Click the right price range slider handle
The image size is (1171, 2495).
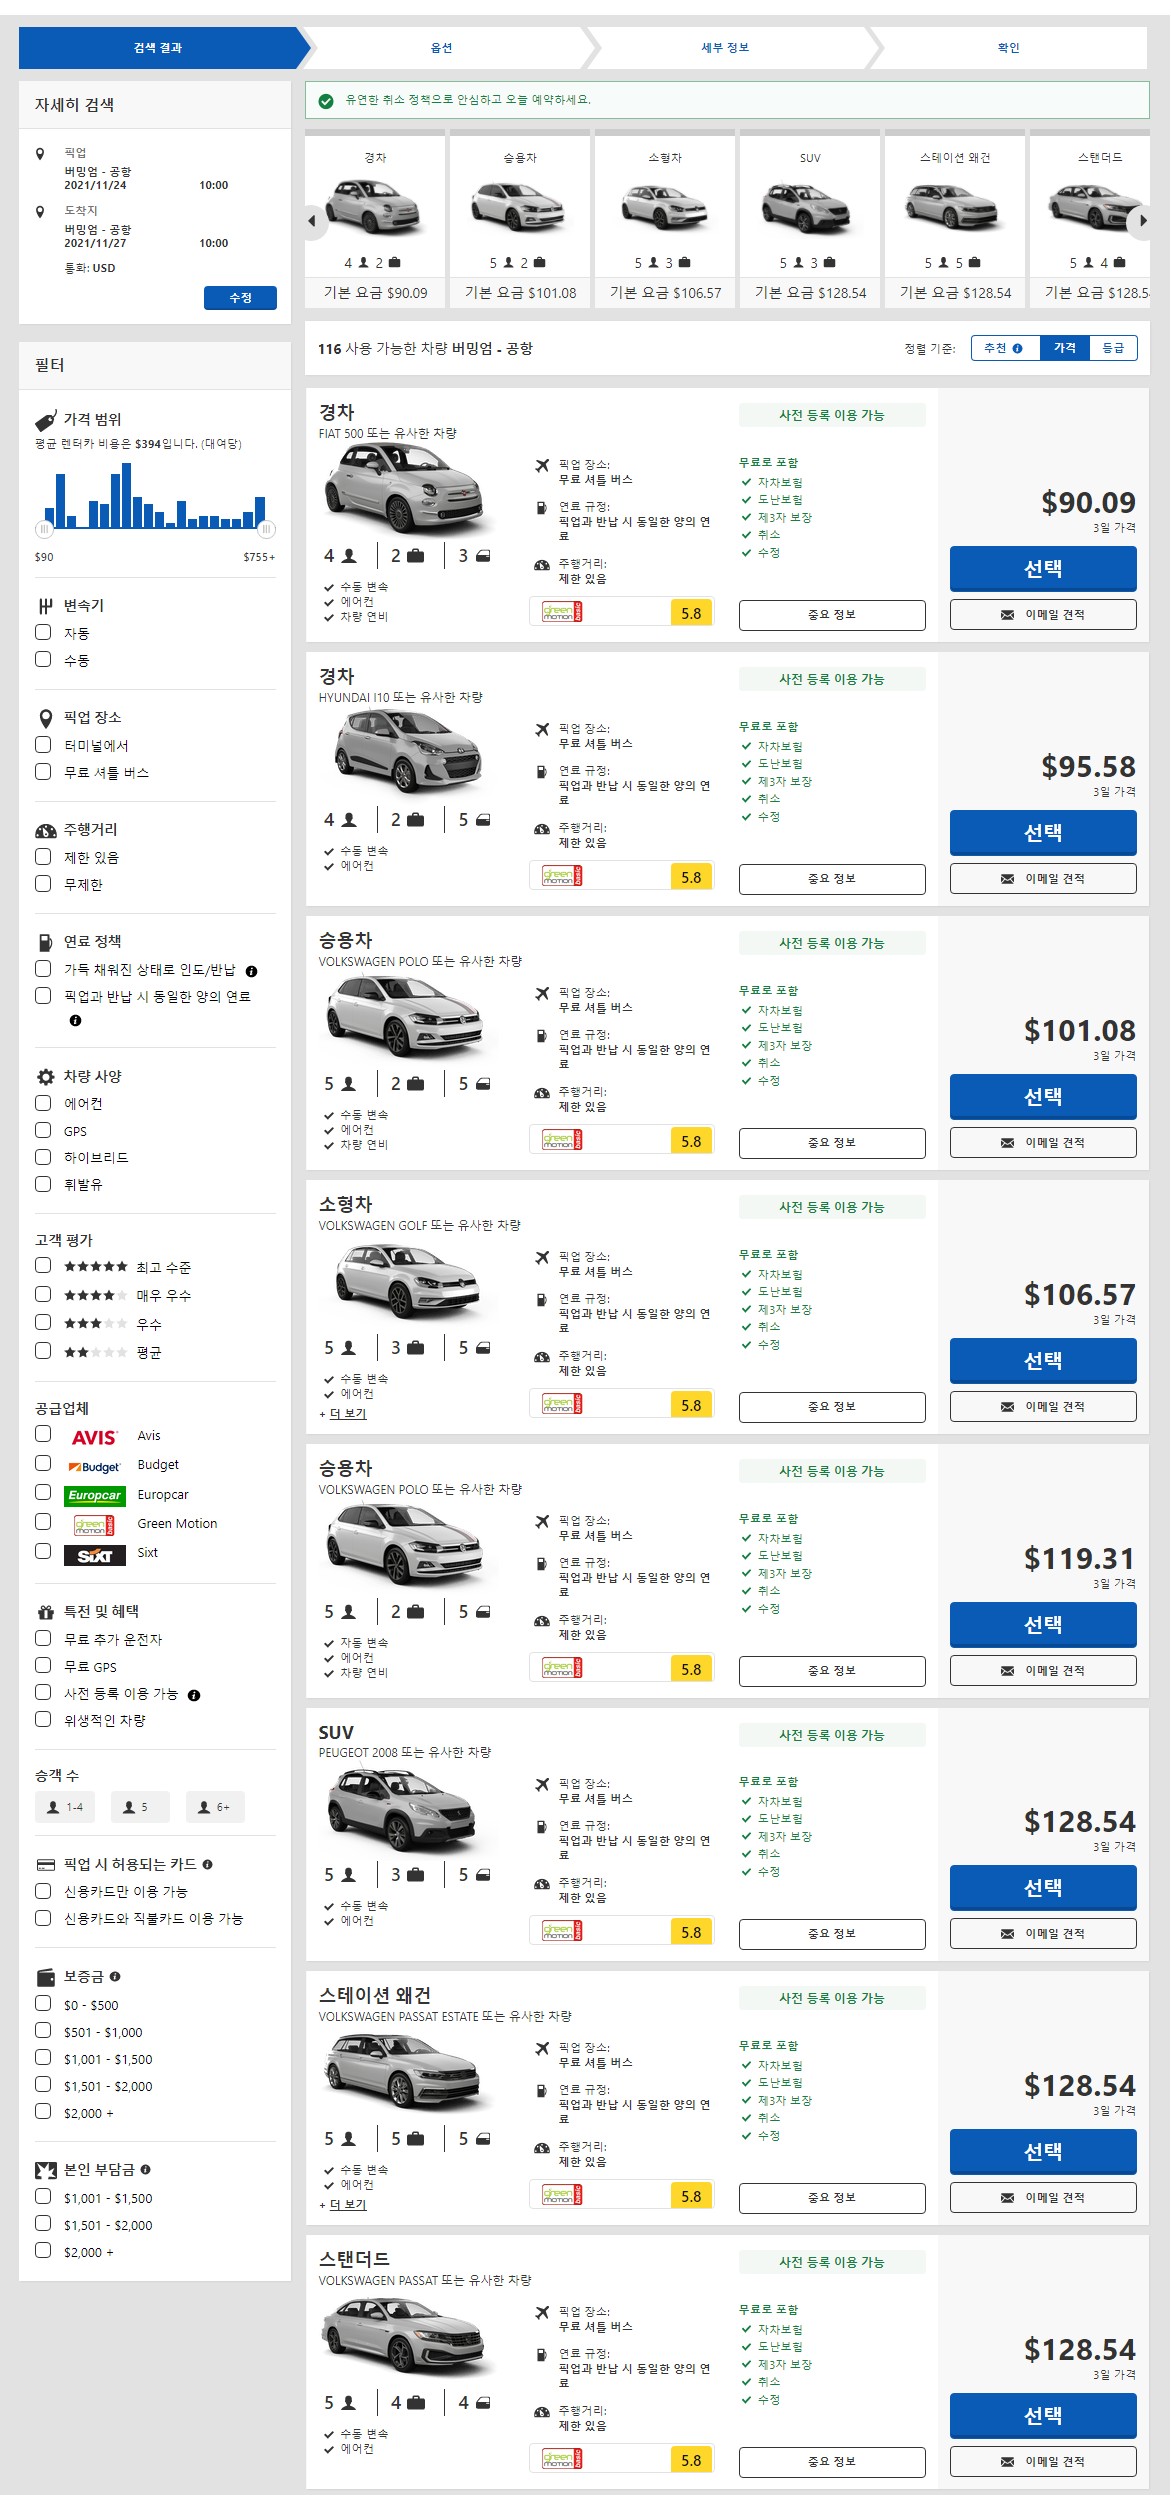[266, 529]
